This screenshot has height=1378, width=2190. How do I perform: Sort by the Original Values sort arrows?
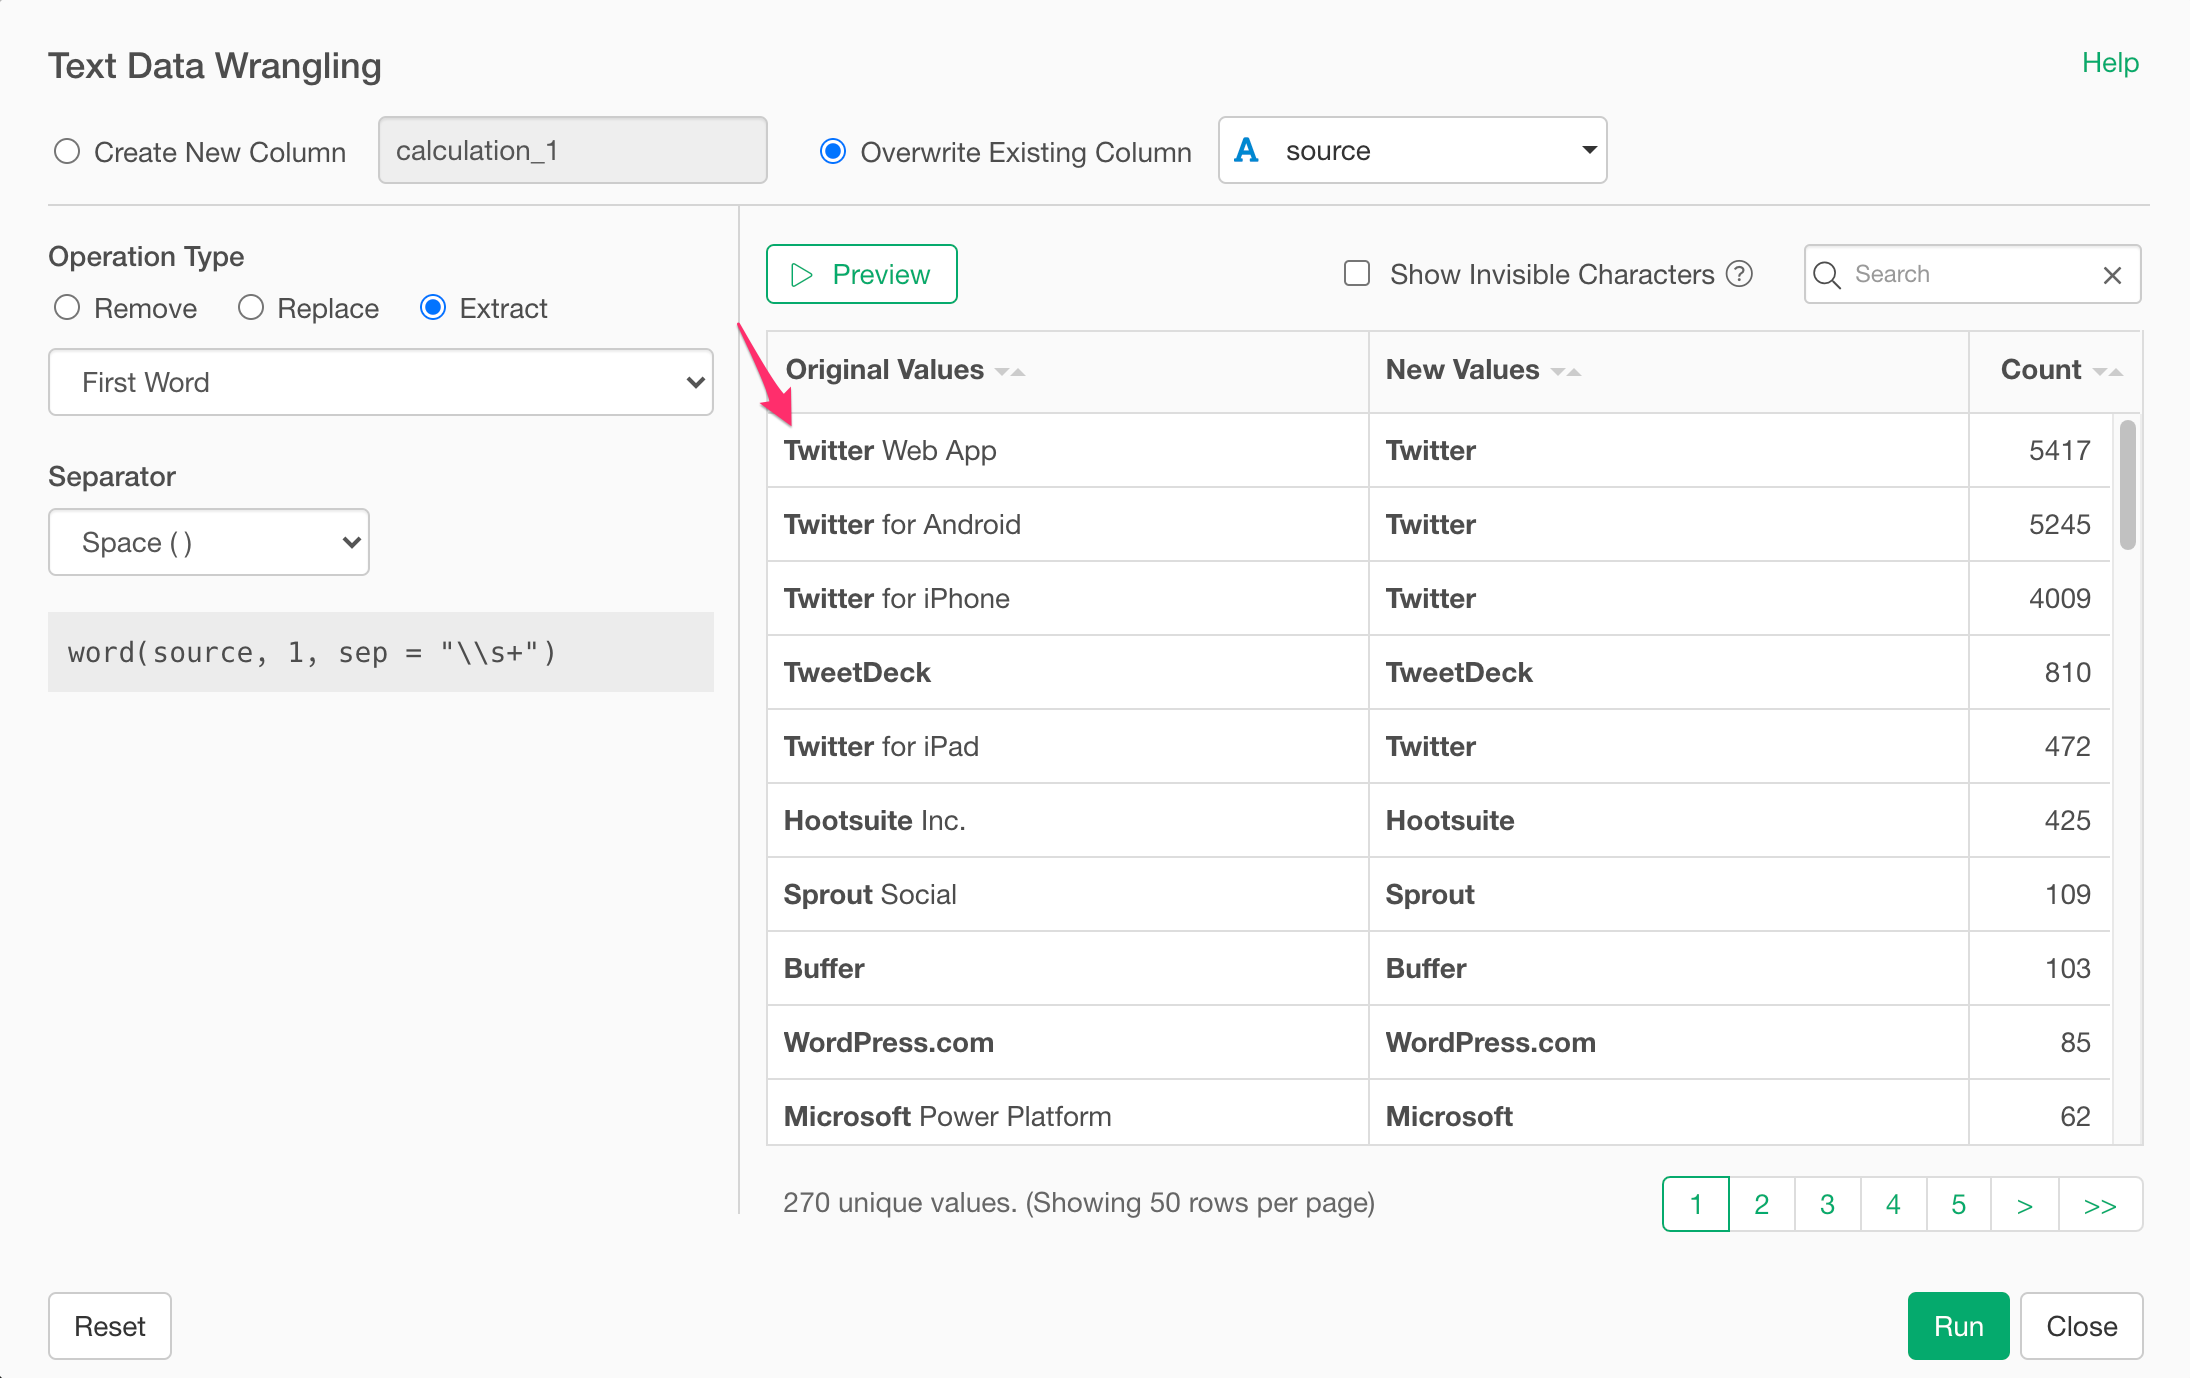click(1010, 371)
